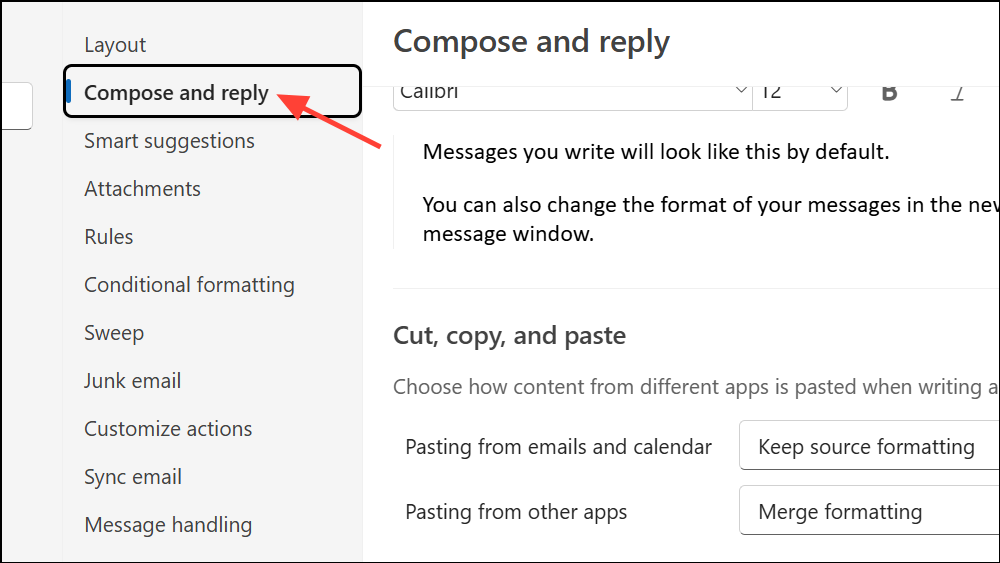Screen dimensions: 1000x563
Task: Click the search box at the left edge
Action: click(16, 106)
